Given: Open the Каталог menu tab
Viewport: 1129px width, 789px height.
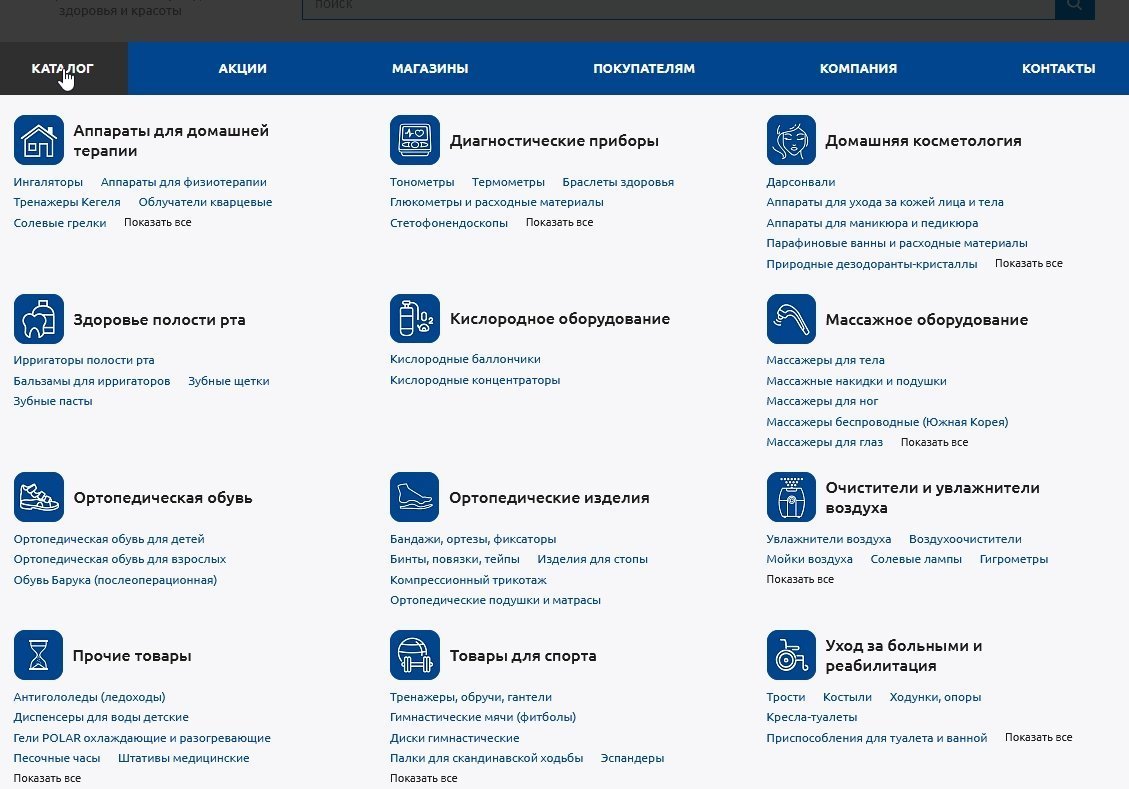Looking at the screenshot, I should point(64,68).
